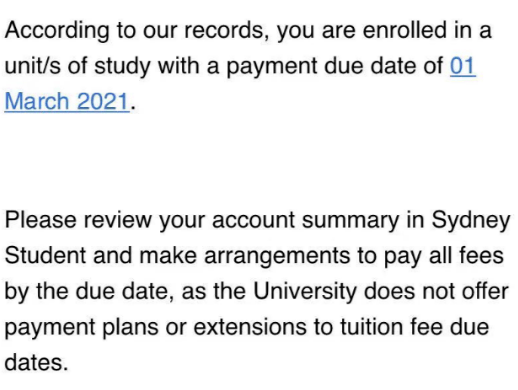Click the word "study" in first paragraph

pos(122,67)
